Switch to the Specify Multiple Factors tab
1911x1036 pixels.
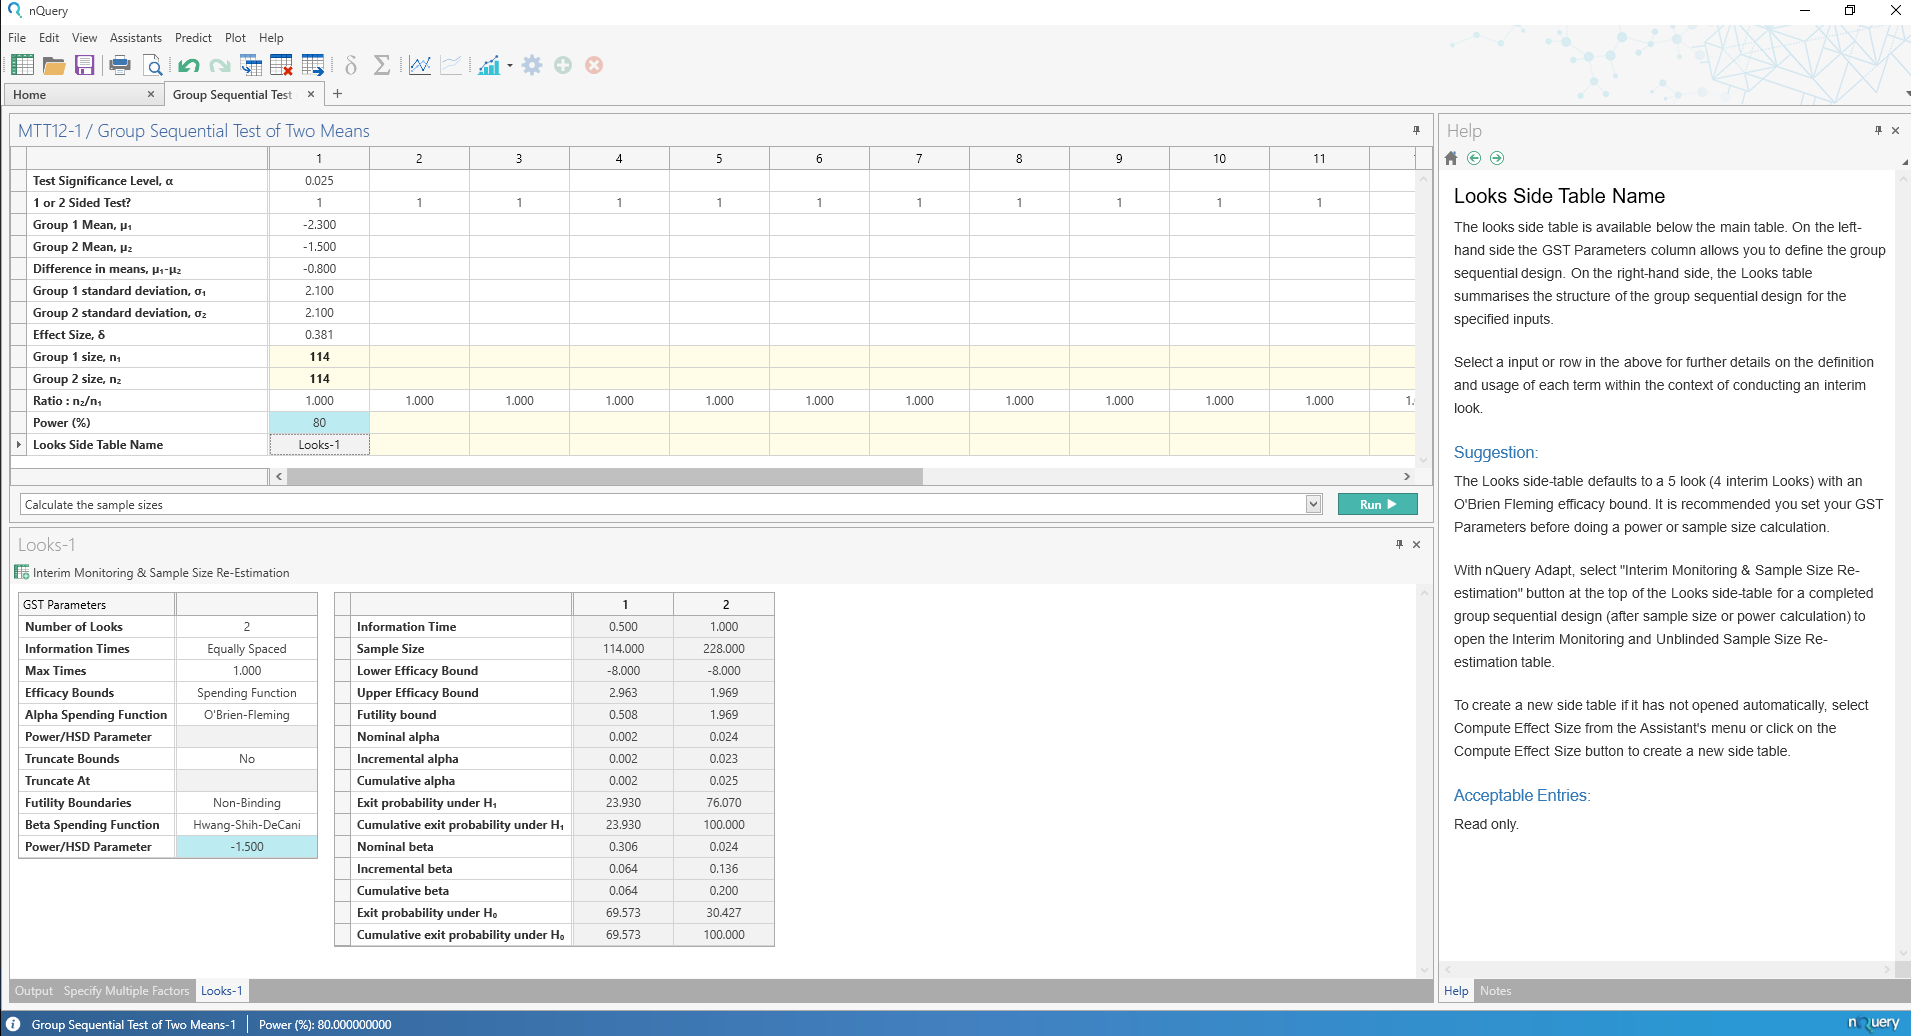click(x=126, y=991)
